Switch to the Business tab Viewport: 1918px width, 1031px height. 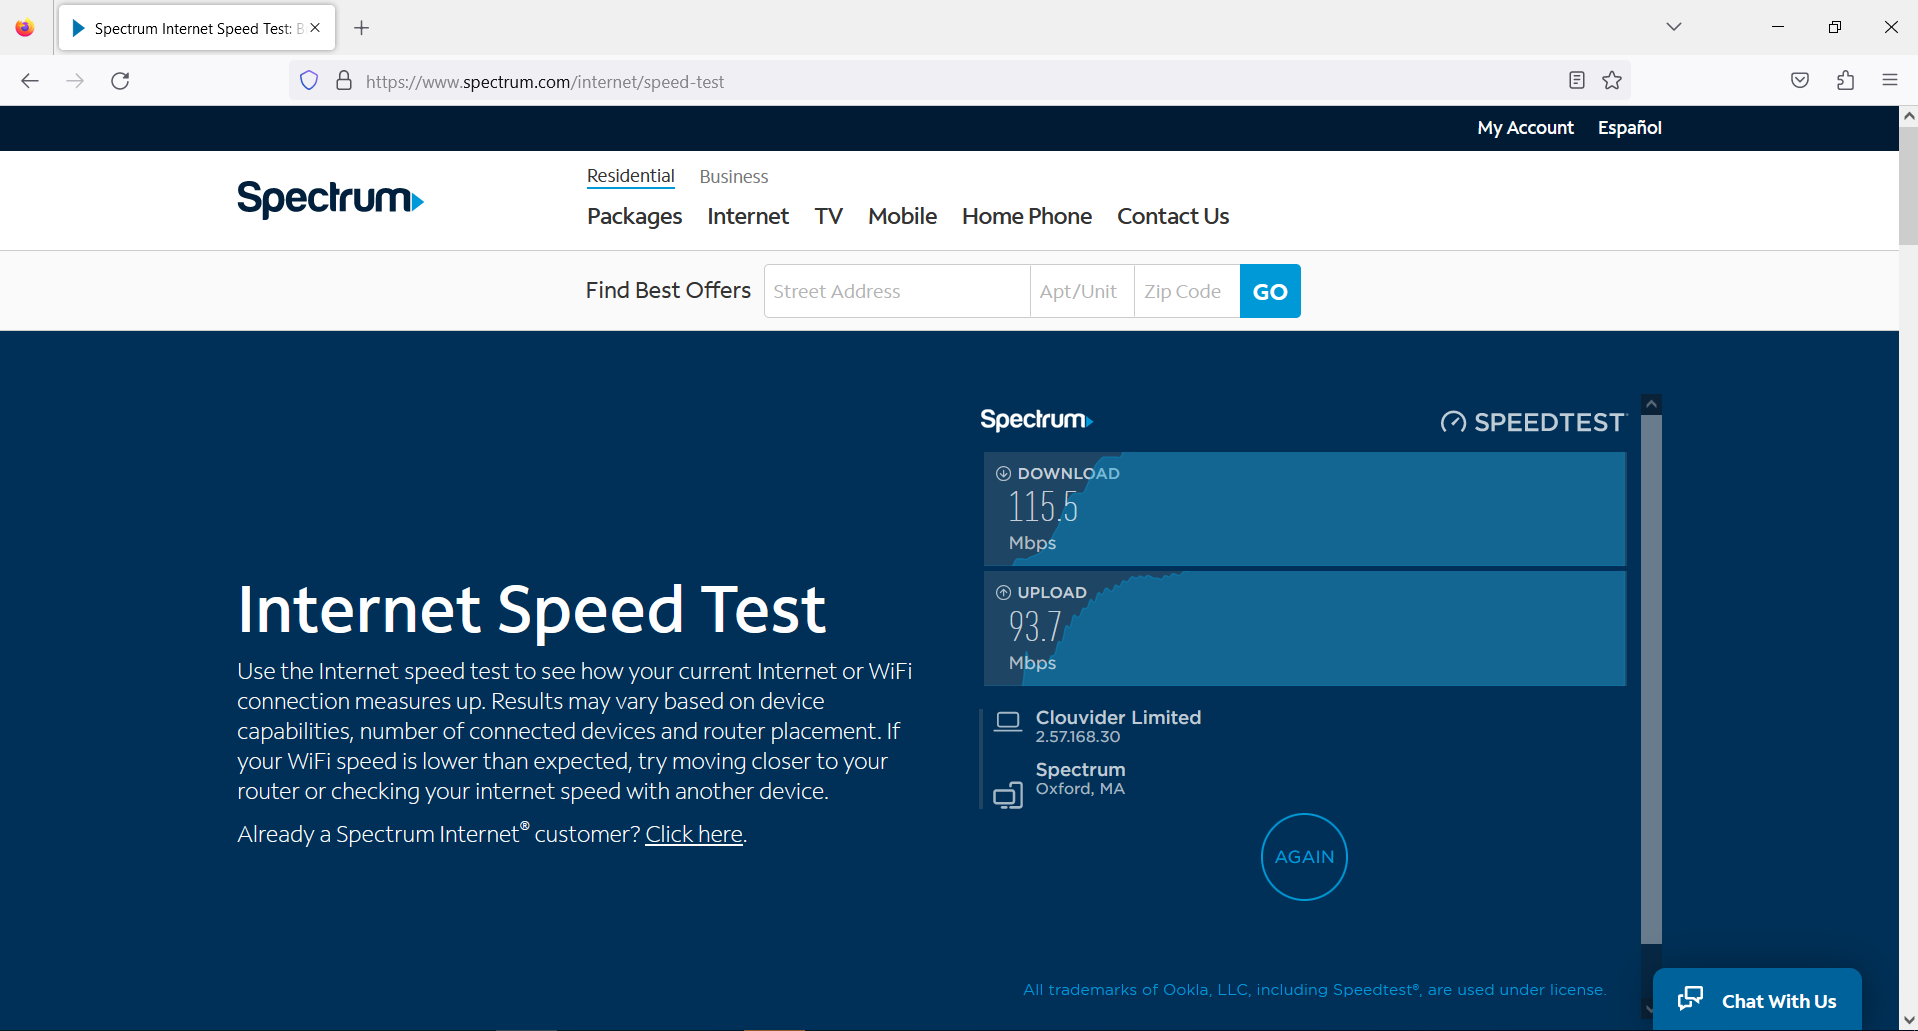click(x=733, y=176)
